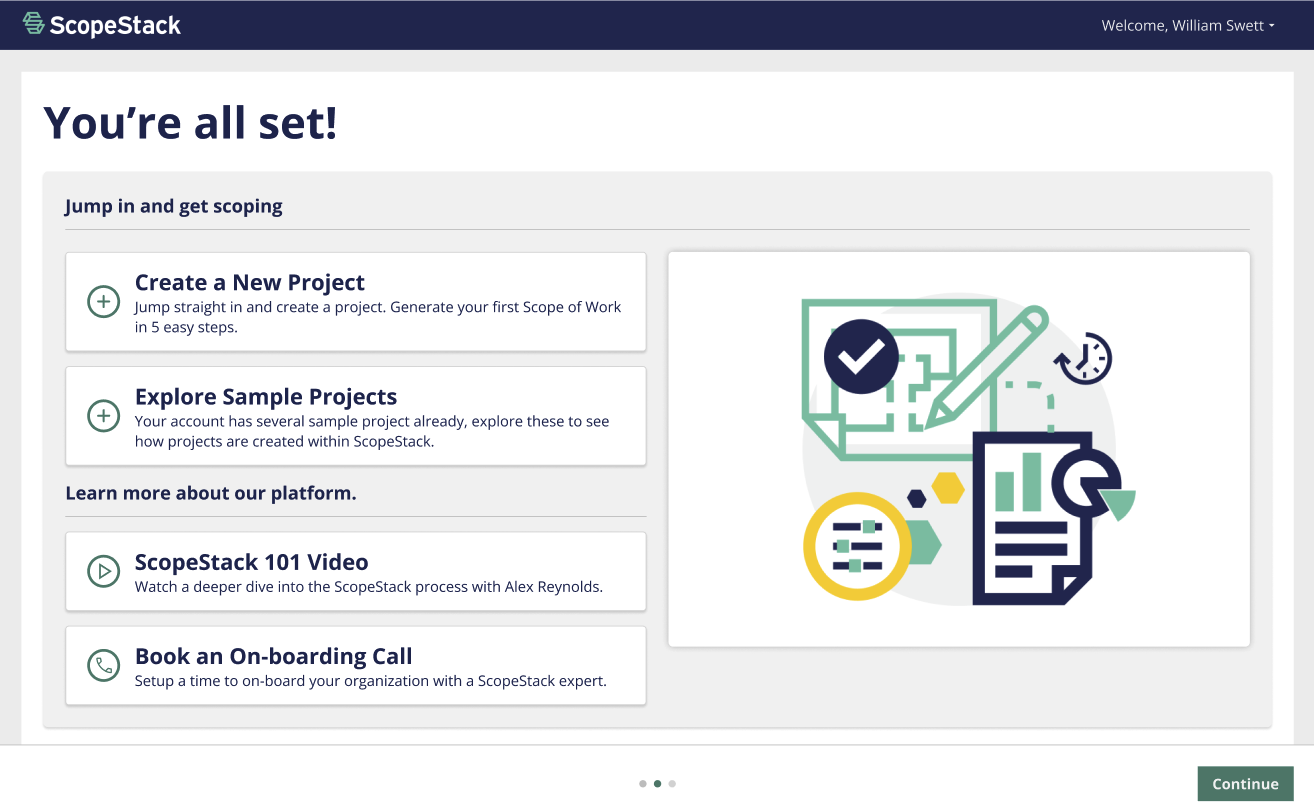Image resolution: width=1314 pixels, height=808 pixels.
Task: Click 'Your account has several sample project' text
Action: [372, 431]
